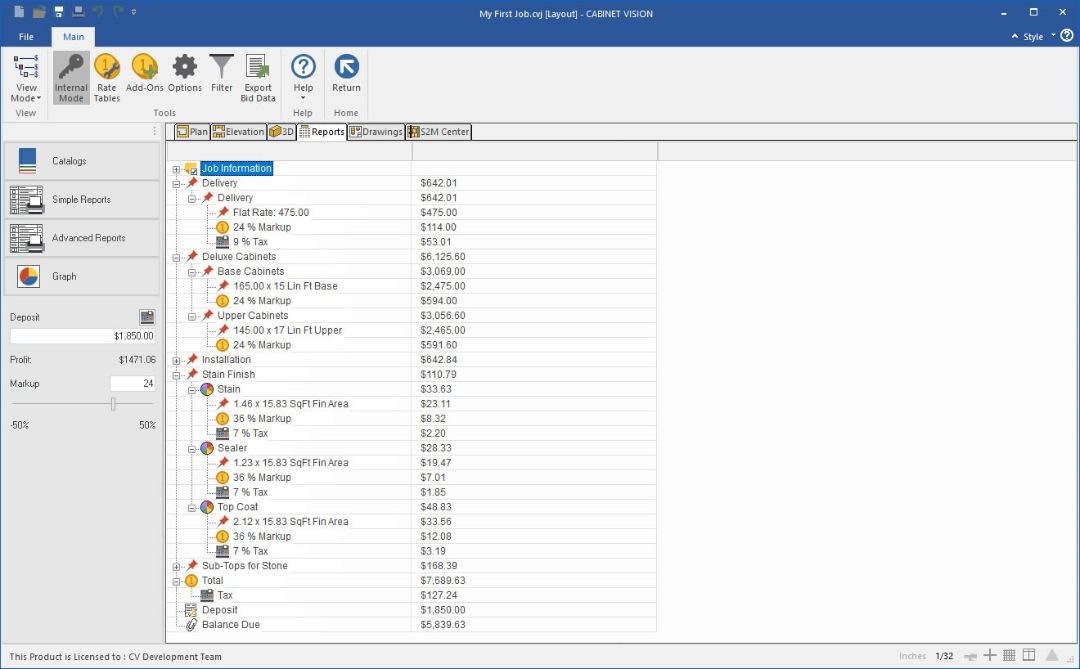
Task: Click the Graph button in sidebar
Action: coord(81,277)
